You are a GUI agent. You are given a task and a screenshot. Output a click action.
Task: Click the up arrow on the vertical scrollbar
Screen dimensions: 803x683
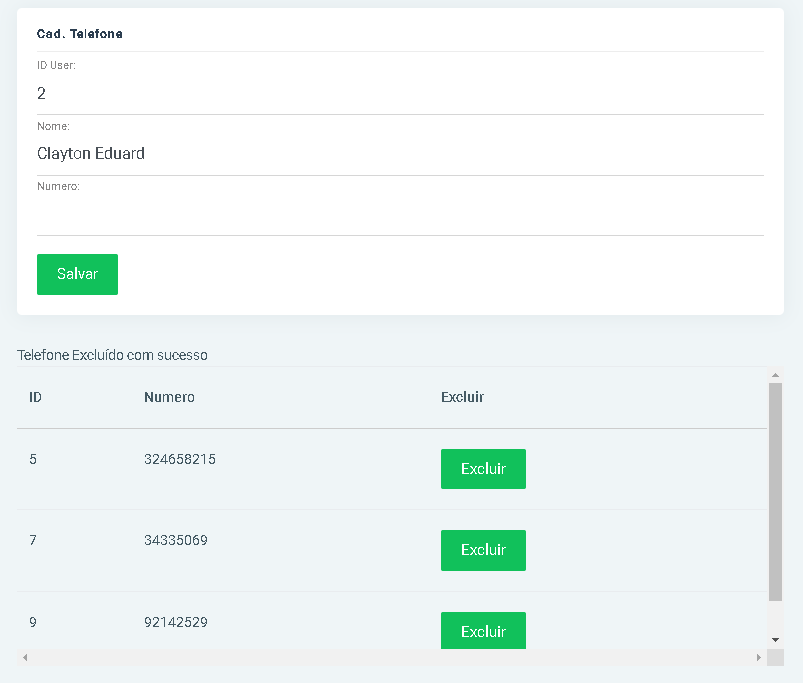pos(775,376)
